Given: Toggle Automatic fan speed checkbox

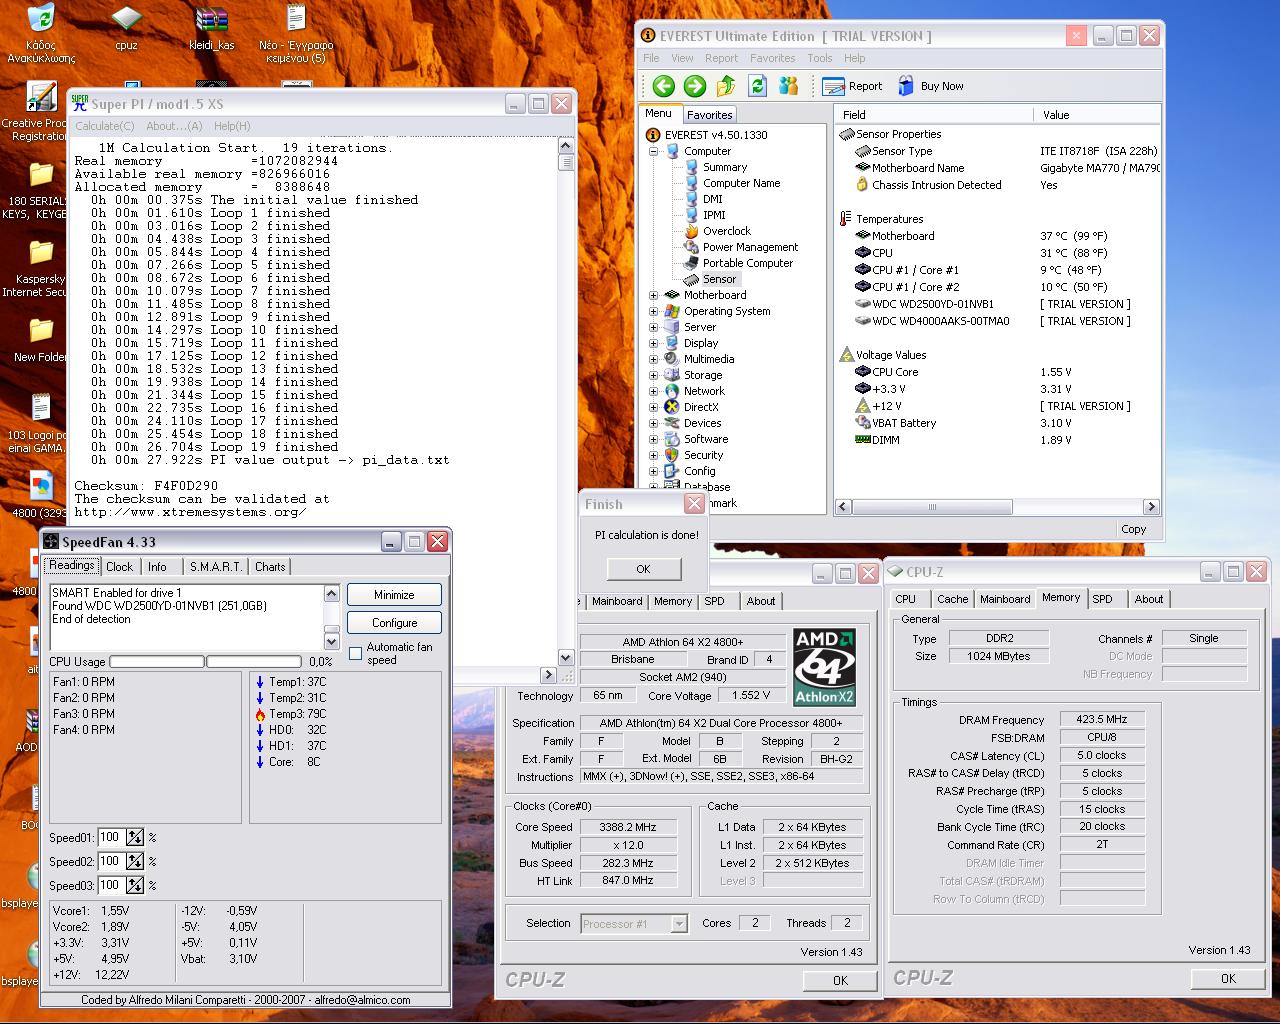Looking at the screenshot, I should pyautogui.click(x=355, y=654).
